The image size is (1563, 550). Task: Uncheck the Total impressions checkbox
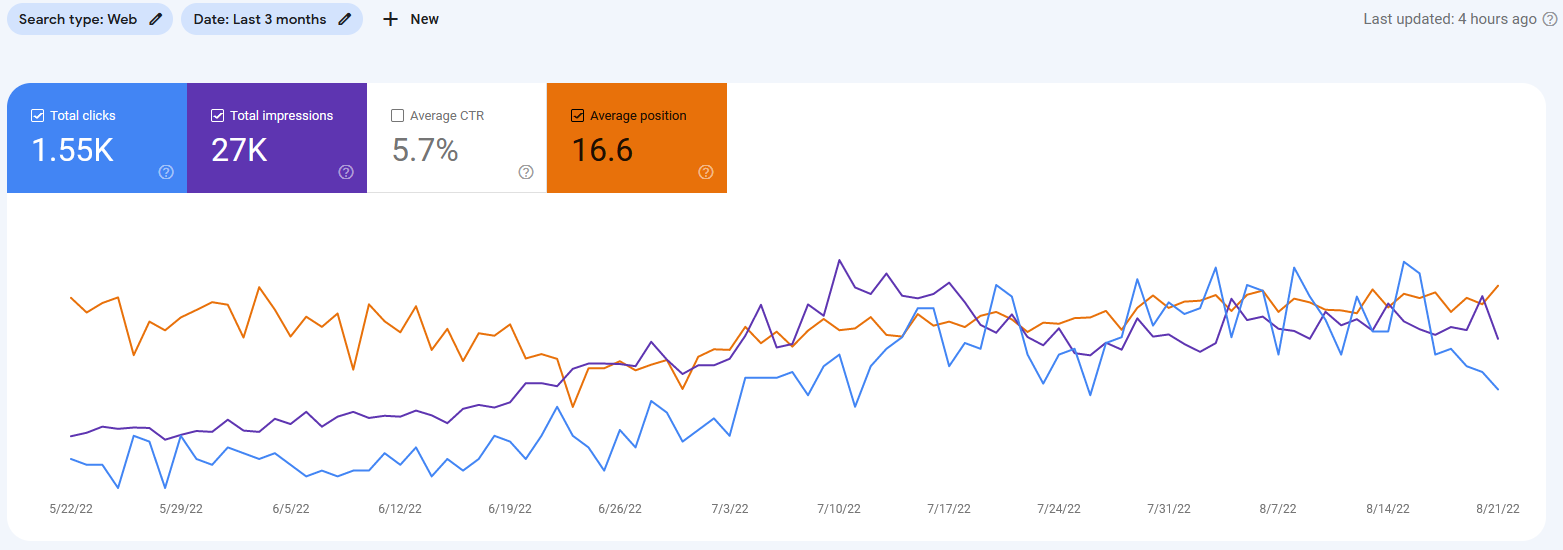tap(217, 116)
